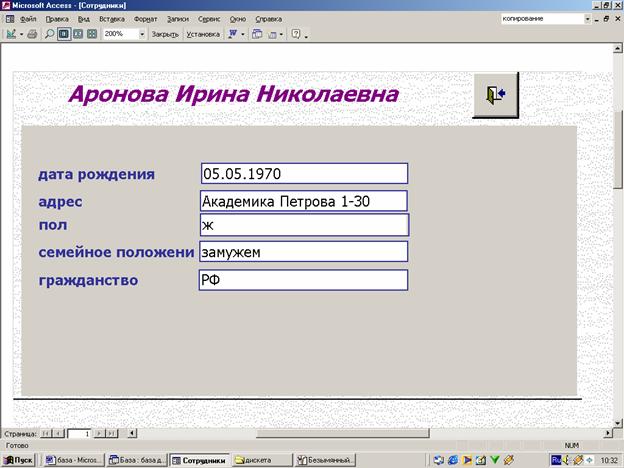Viewport: 624px width, 468px height.
Task: Switch to Multiple Pages view
Action: [x=92, y=33]
